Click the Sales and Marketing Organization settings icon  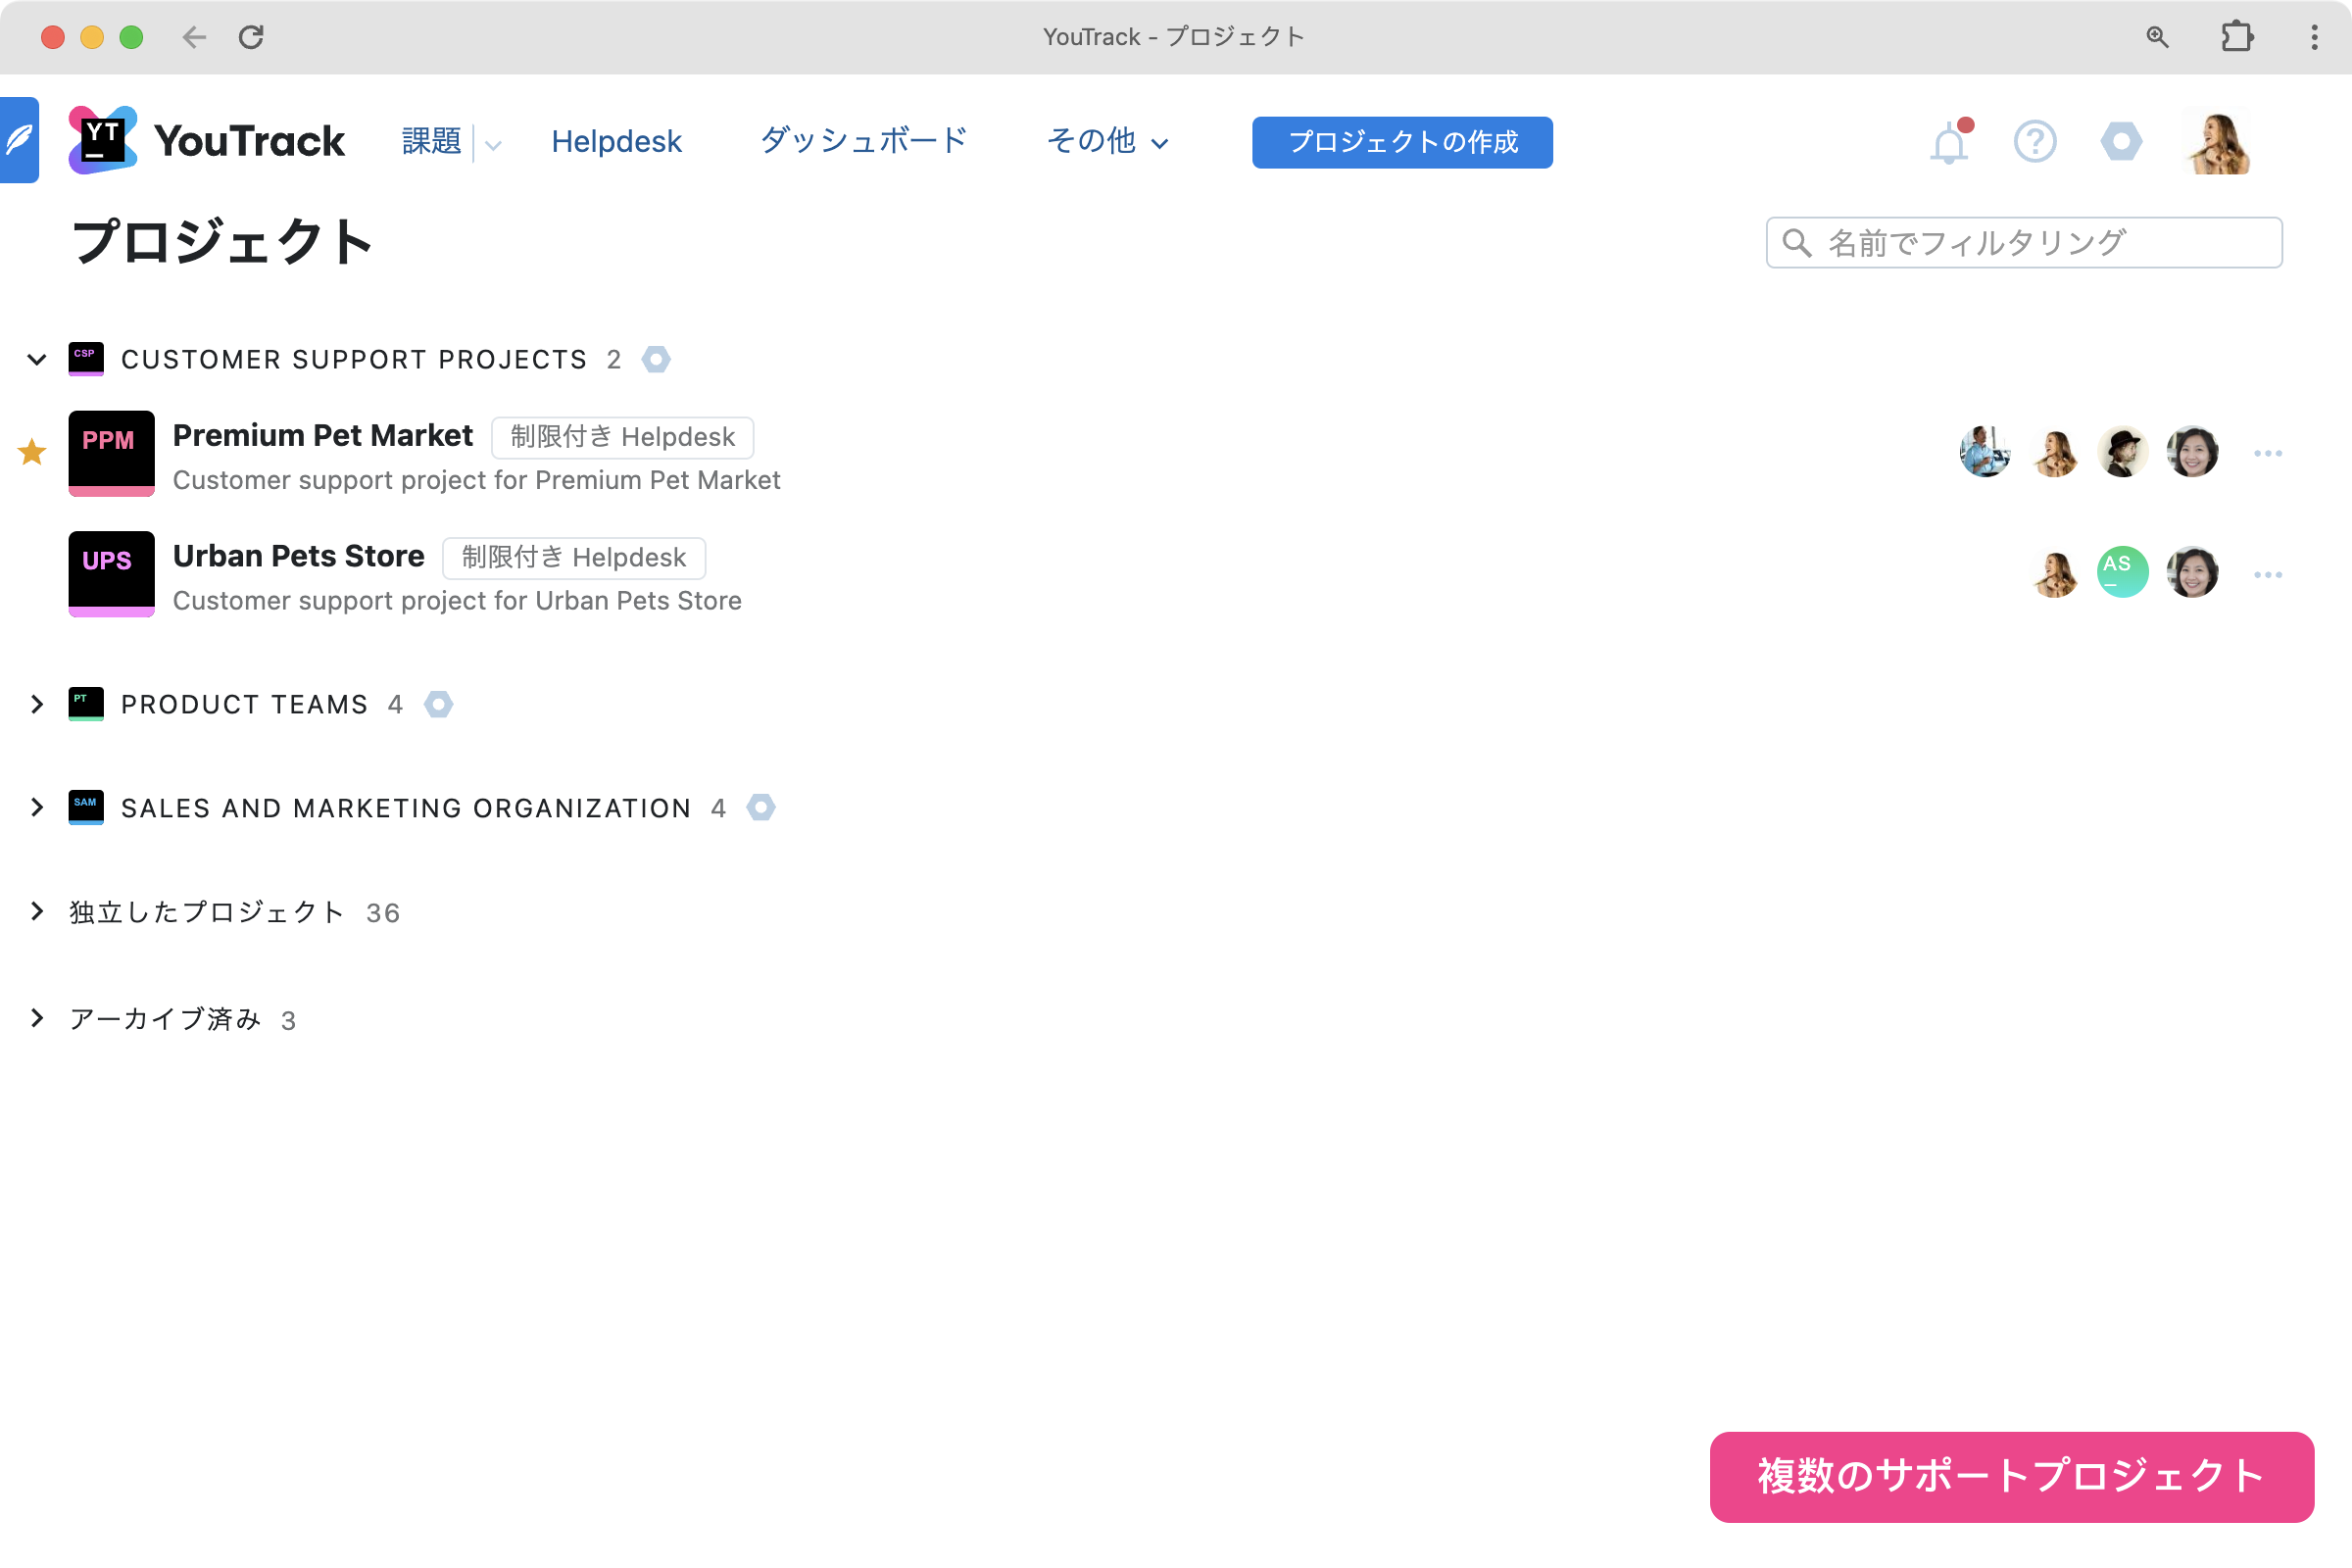[x=761, y=807]
